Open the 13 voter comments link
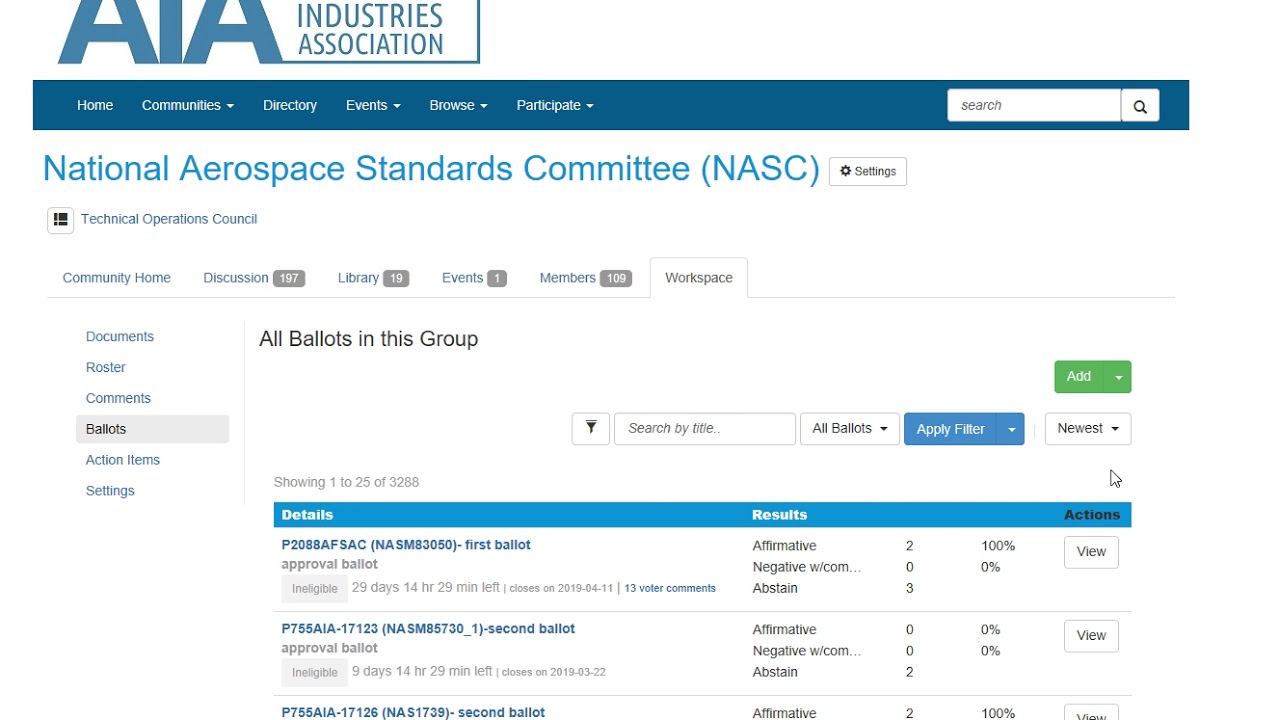Image resolution: width=1280 pixels, height=720 pixels. pos(670,588)
